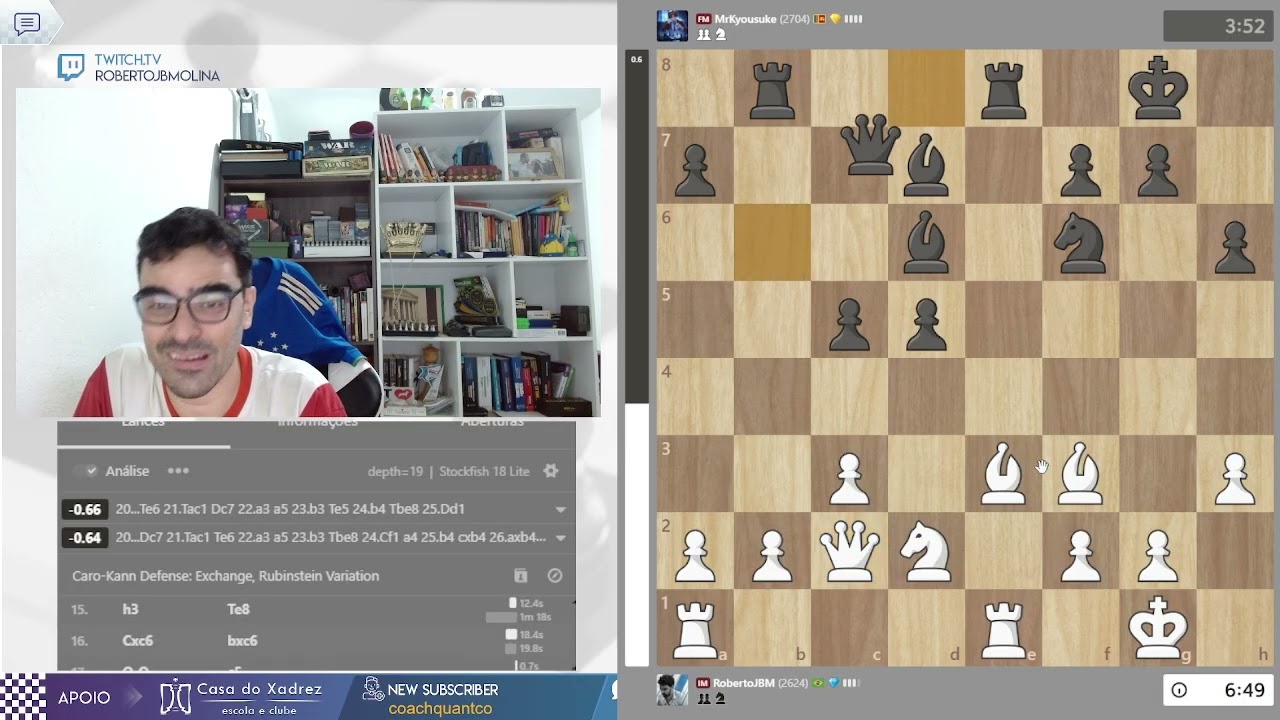The image size is (1280, 720).
Task: Select the black pawn on h6
Action: [1234, 245]
